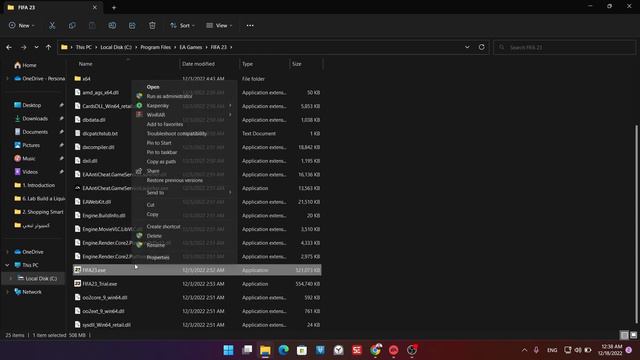This screenshot has height=360, width=640.
Task: Click the file list vertical scrollbar
Action: [636, 224]
